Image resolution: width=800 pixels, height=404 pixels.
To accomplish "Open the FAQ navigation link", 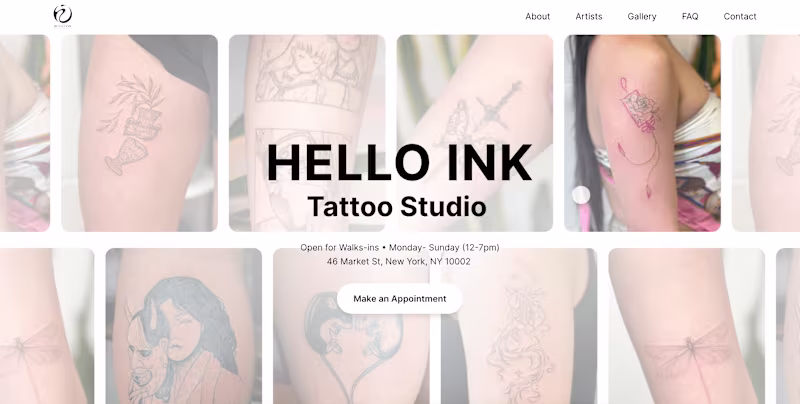I will coord(690,16).
